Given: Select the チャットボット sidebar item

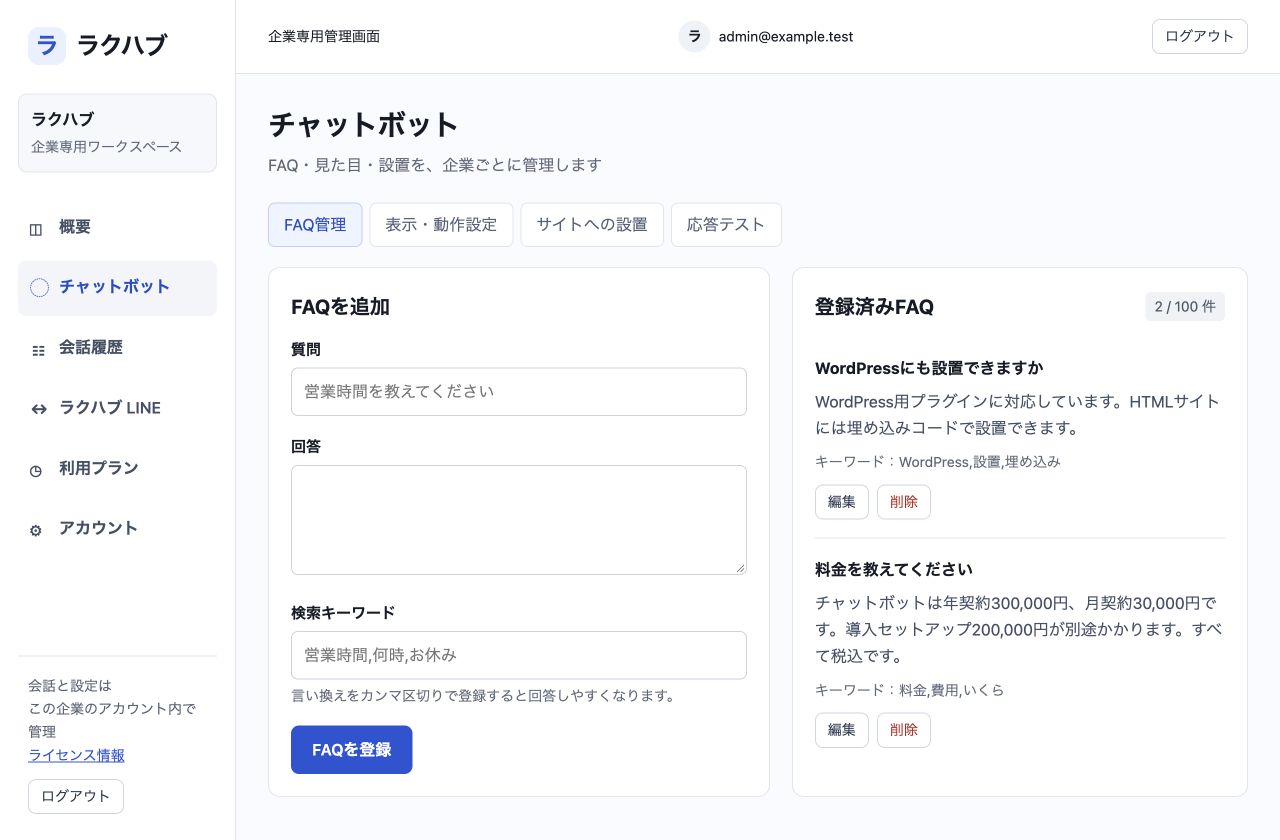Looking at the screenshot, I should 117,288.
